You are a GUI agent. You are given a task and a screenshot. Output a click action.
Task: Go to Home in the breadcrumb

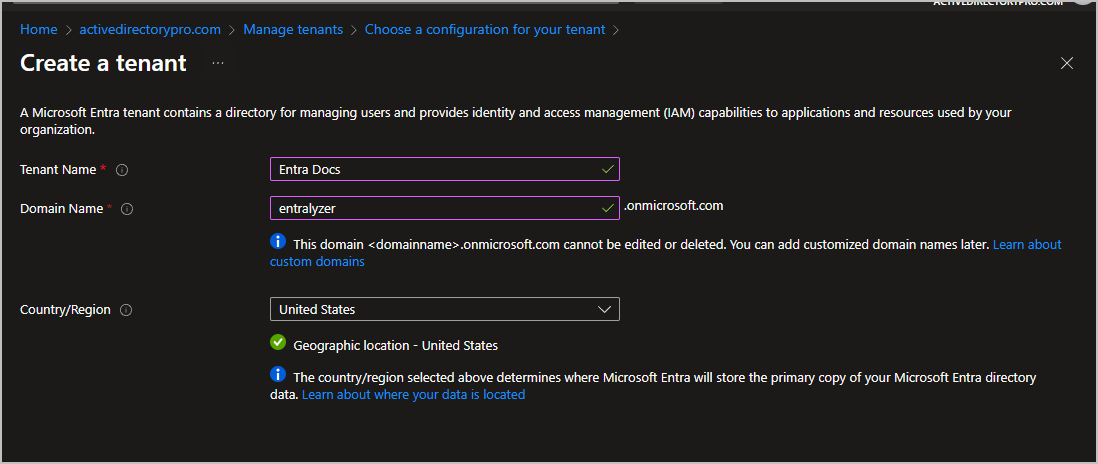pyautogui.click(x=38, y=29)
